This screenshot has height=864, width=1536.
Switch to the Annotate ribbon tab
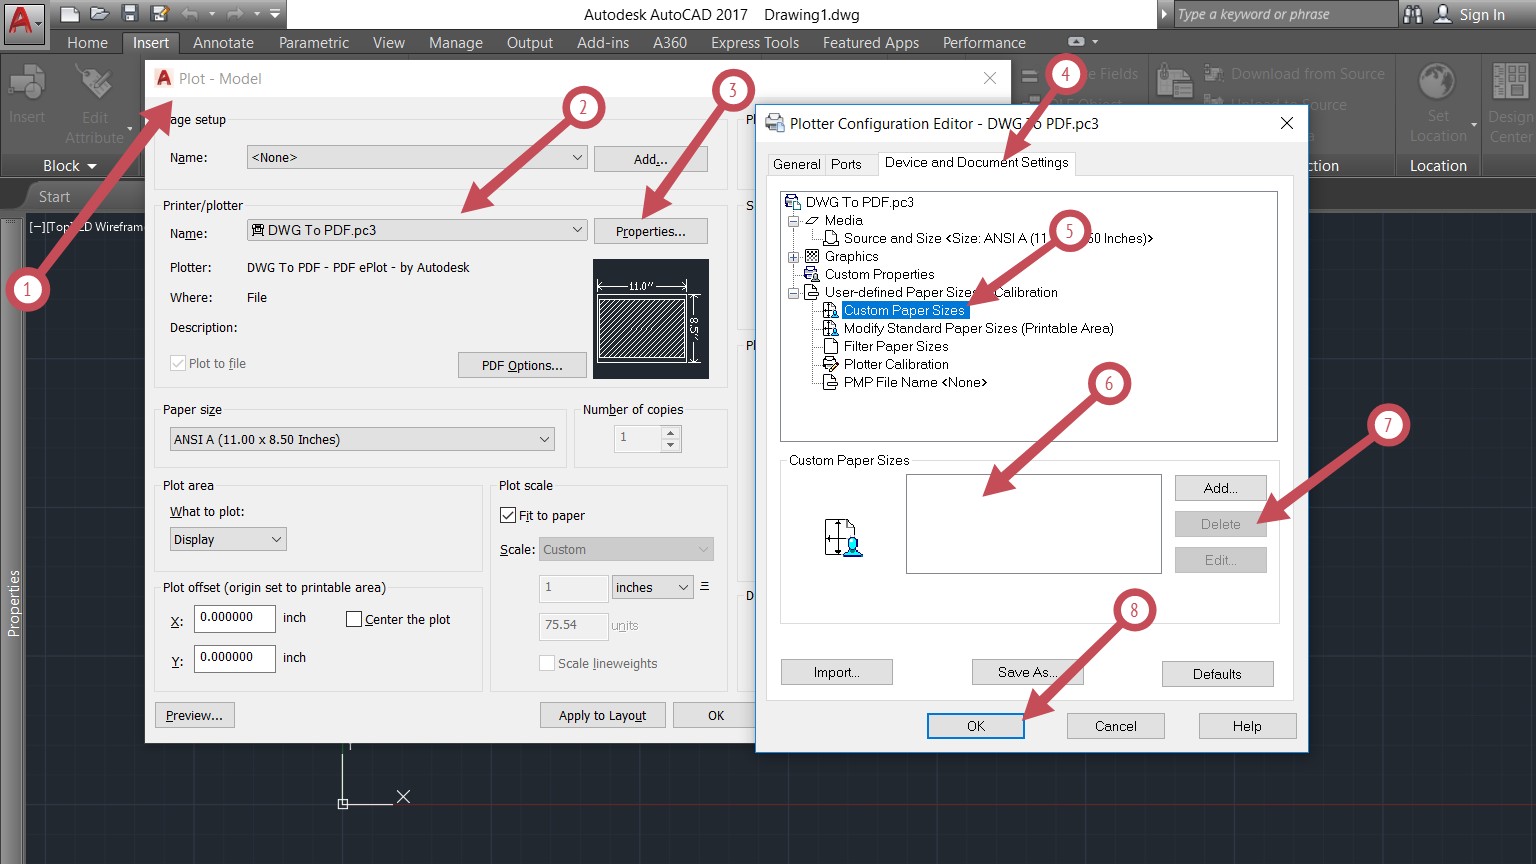[x=223, y=42]
